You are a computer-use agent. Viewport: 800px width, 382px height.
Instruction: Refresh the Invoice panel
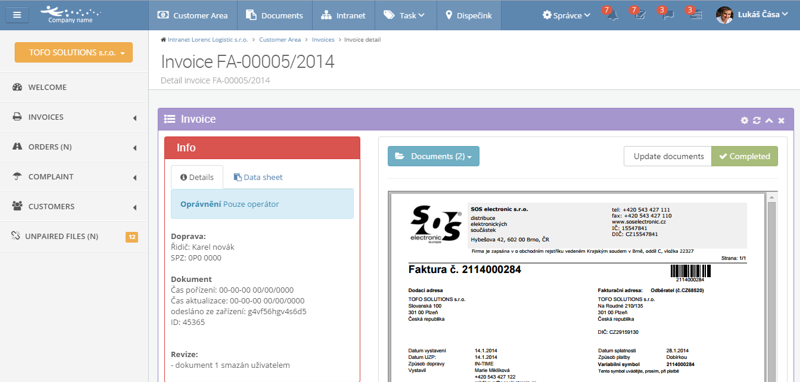pyautogui.click(x=757, y=120)
